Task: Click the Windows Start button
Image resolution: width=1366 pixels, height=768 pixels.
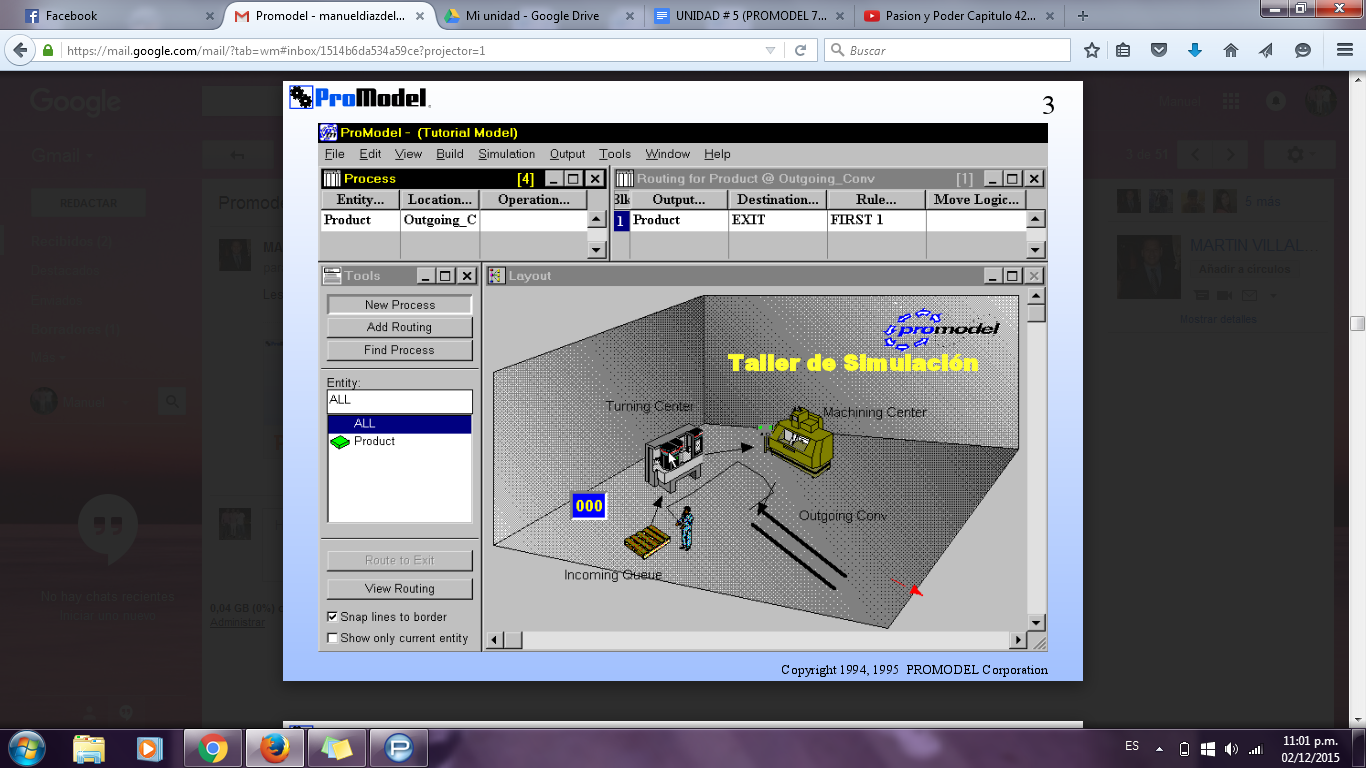Action: [x=26, y=748]
